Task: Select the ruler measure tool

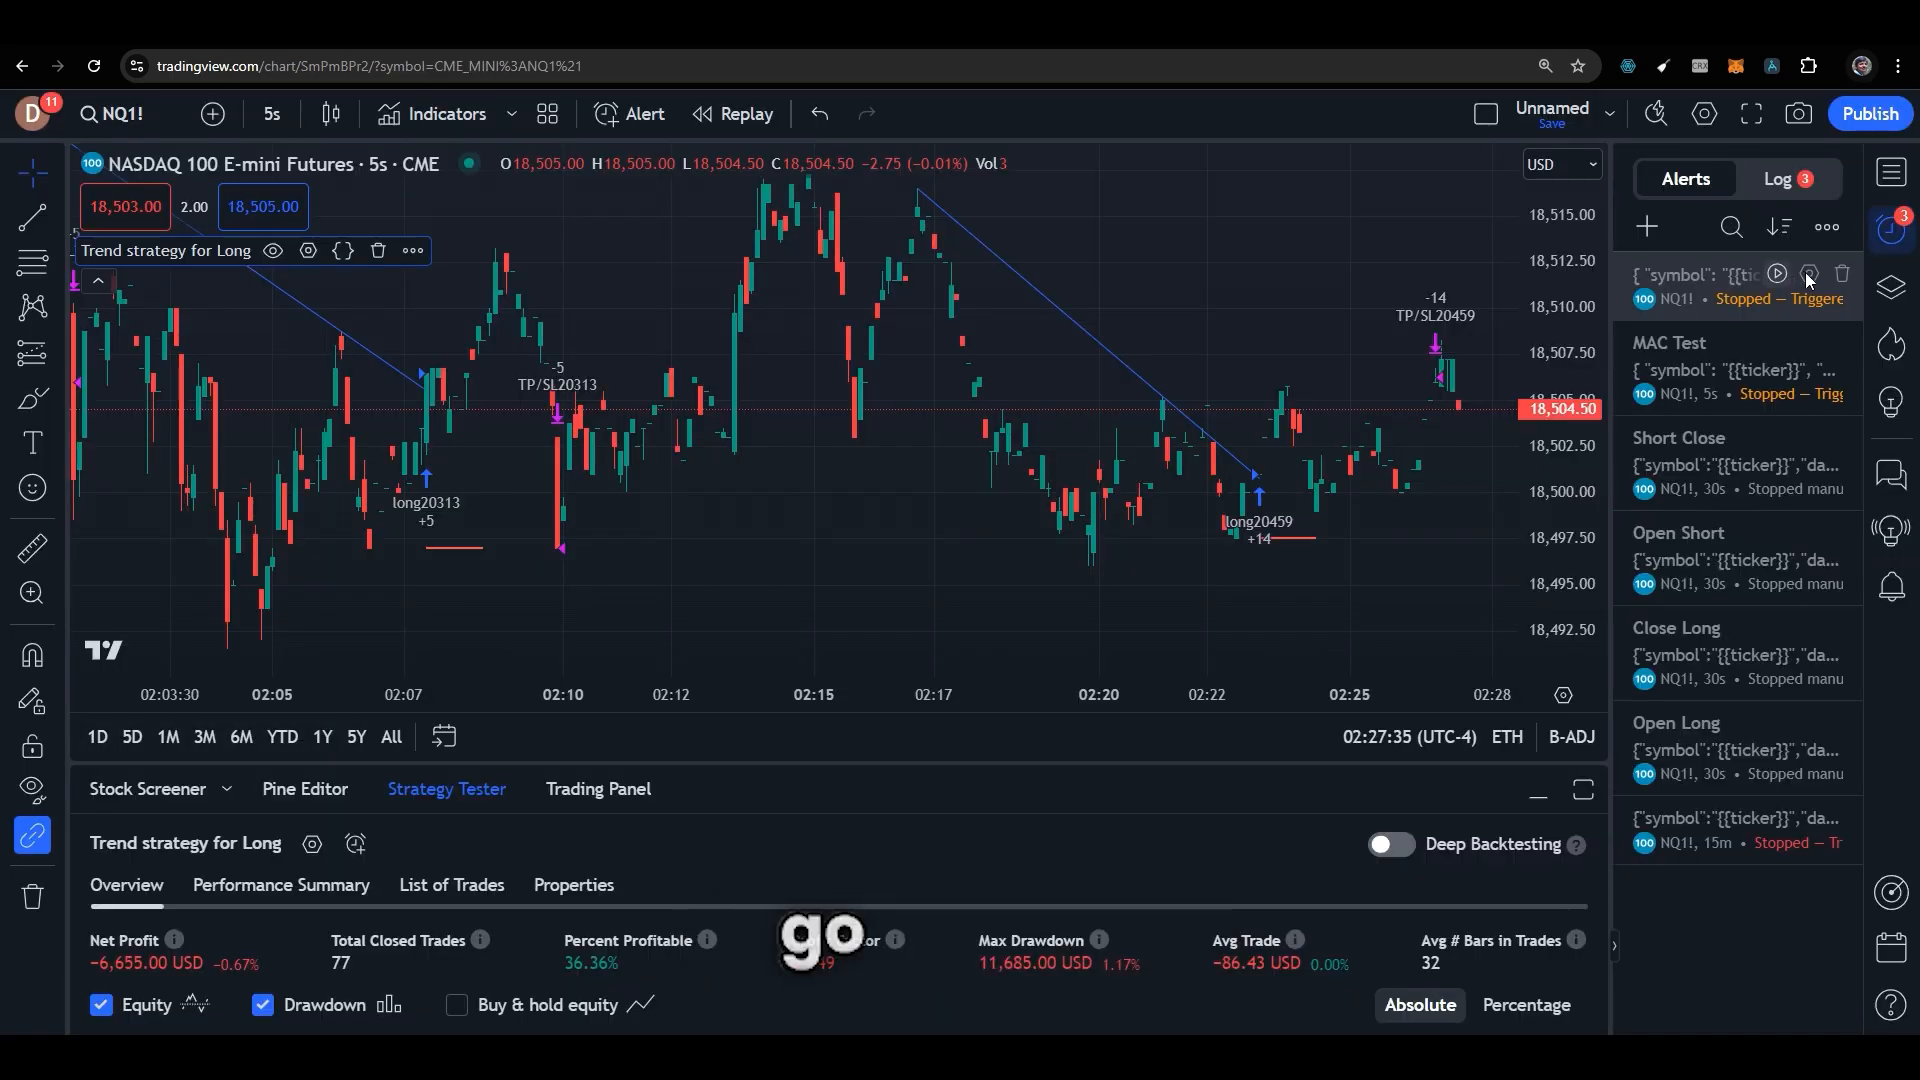Action: (32, 548)
